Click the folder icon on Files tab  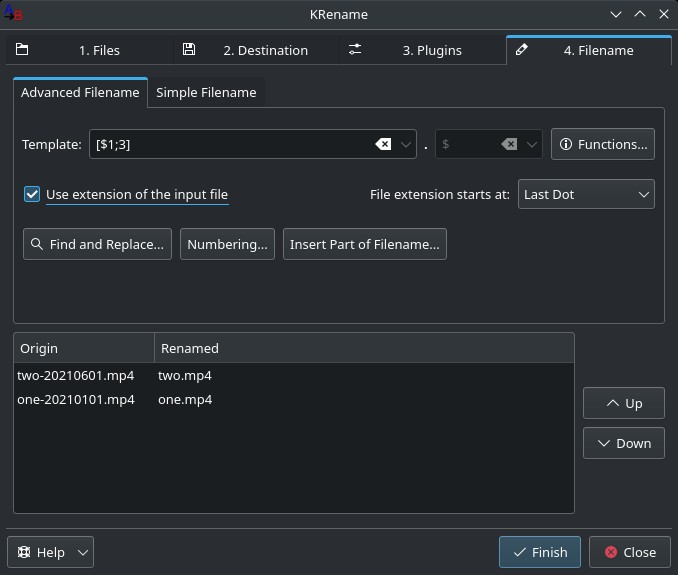(x=22, y=49)
